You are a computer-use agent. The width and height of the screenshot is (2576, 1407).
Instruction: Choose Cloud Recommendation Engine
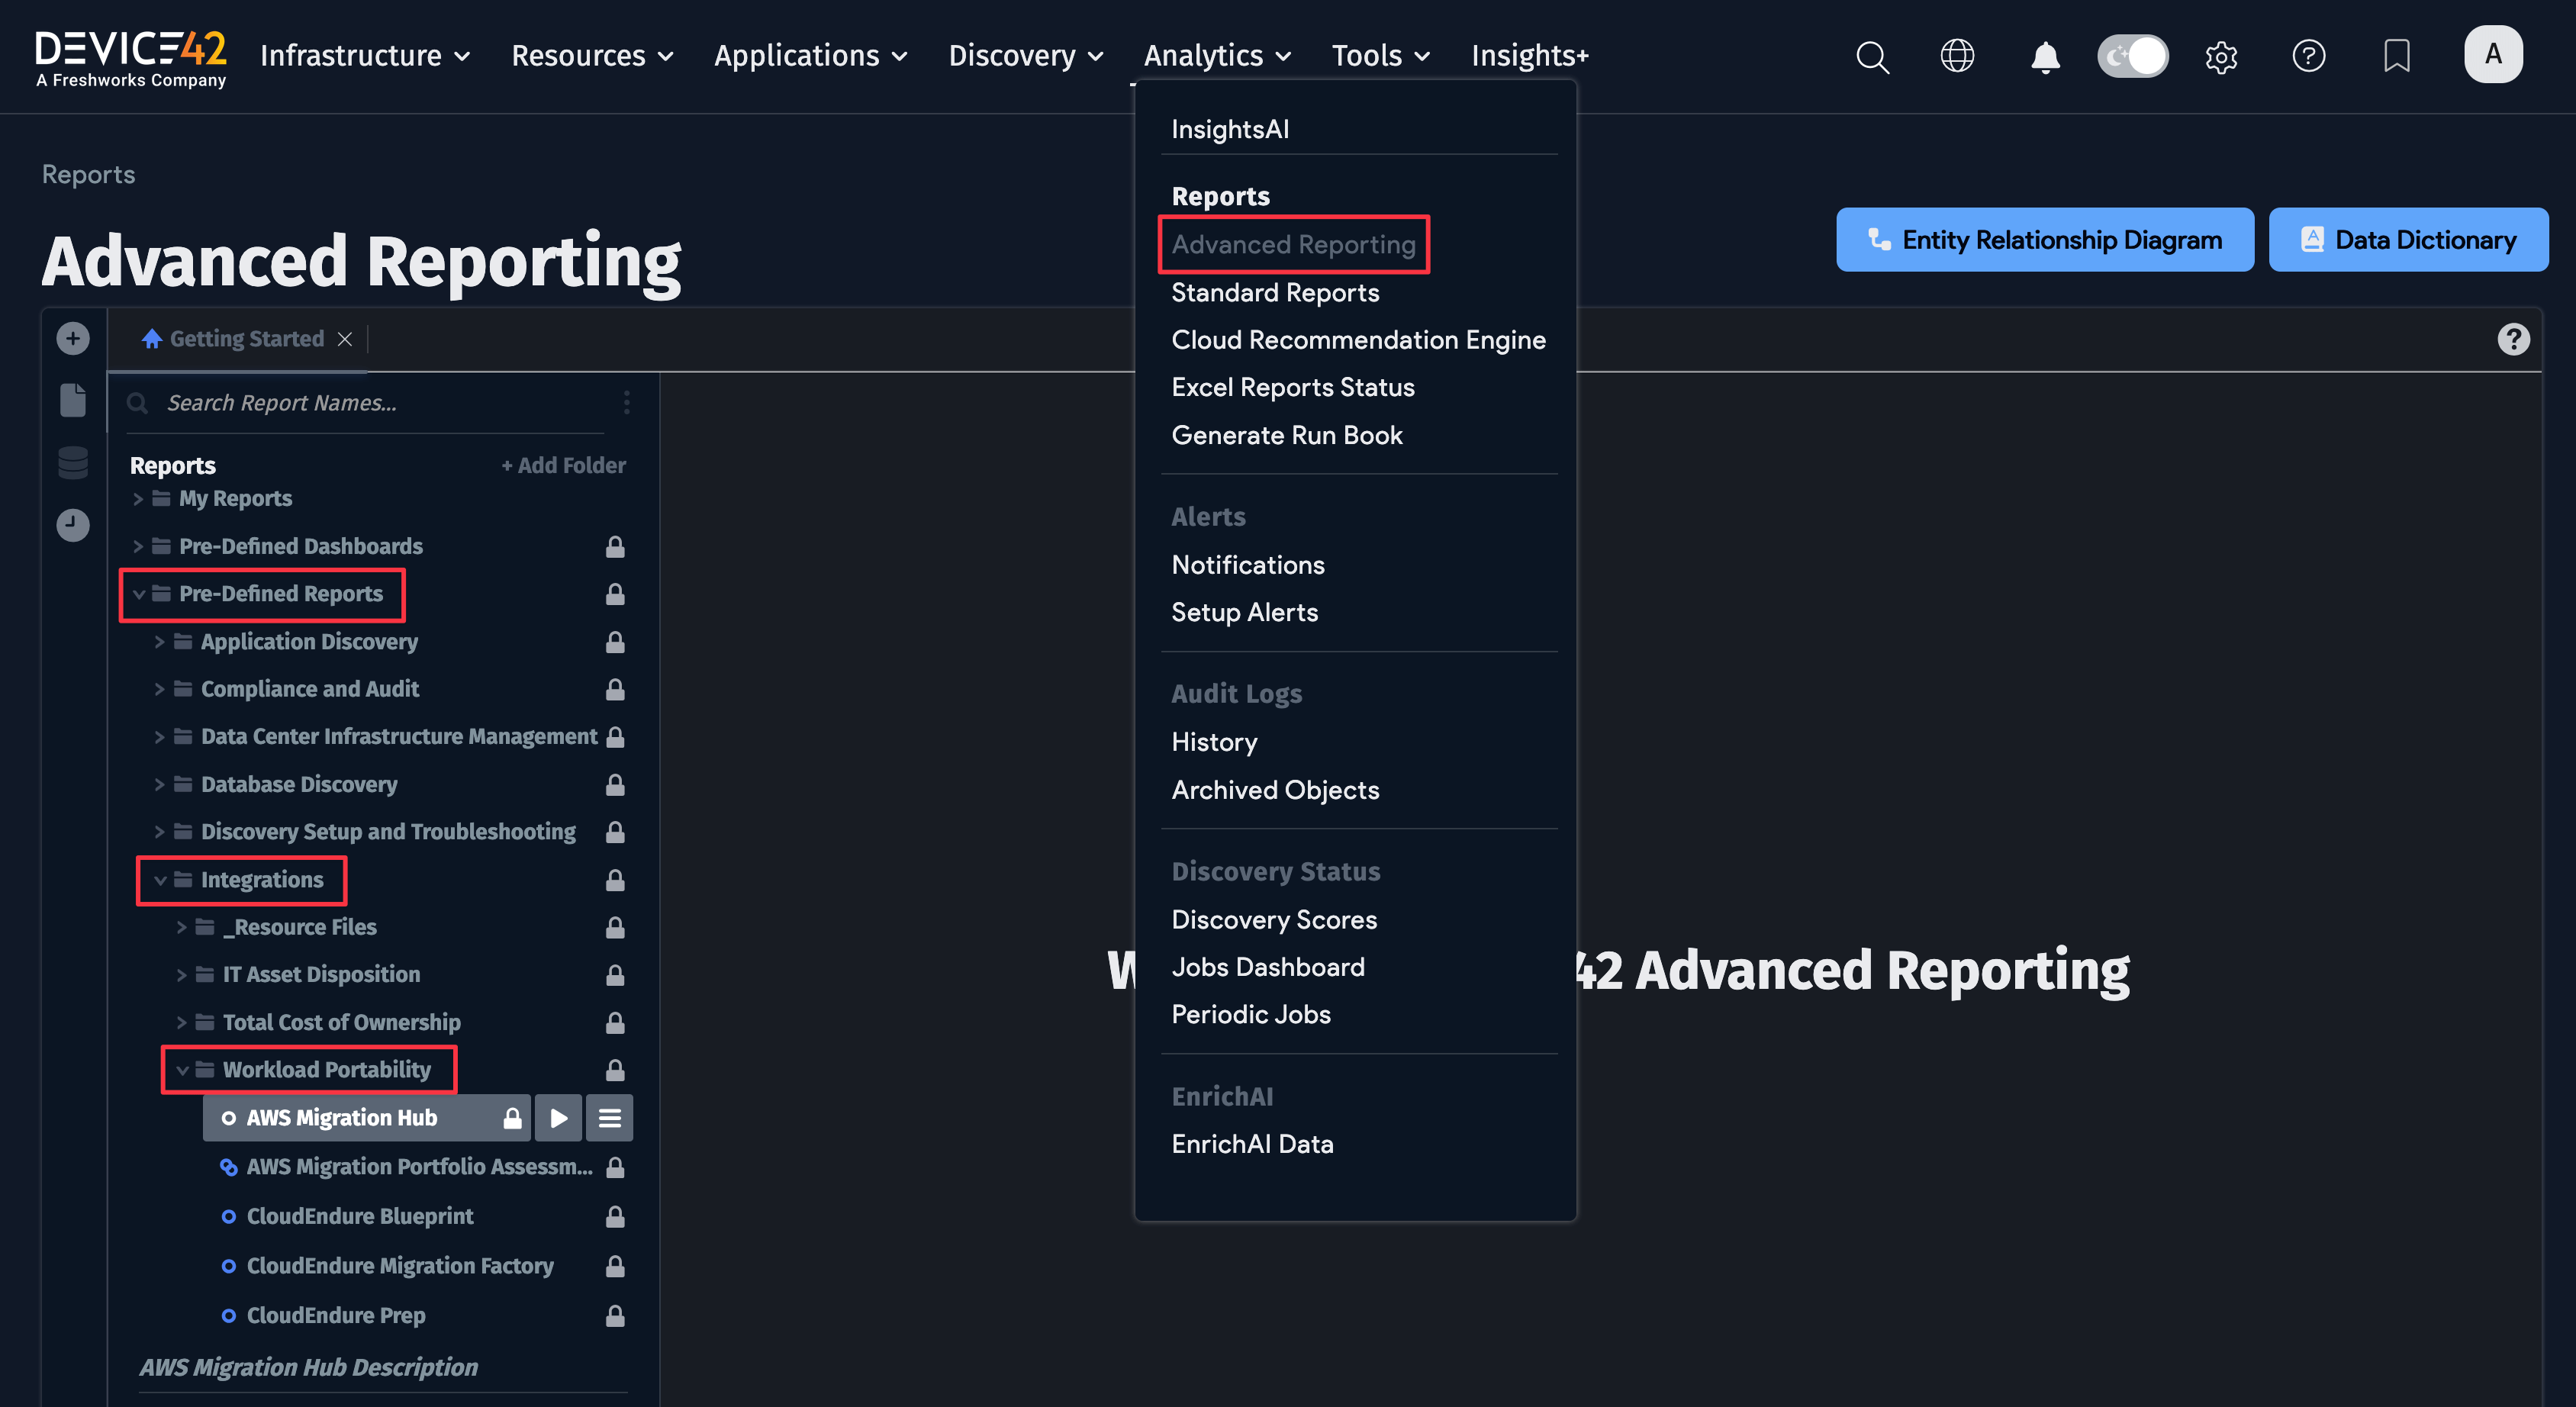pyautogui.click(x=1358, y=340)
